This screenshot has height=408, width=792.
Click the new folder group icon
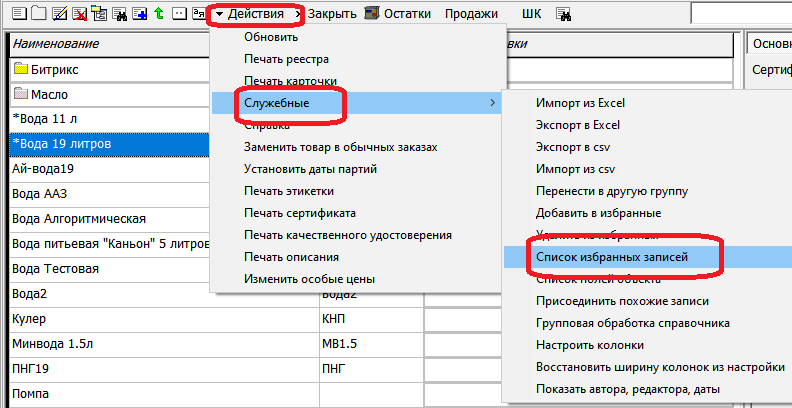click(x=38, y=14)
